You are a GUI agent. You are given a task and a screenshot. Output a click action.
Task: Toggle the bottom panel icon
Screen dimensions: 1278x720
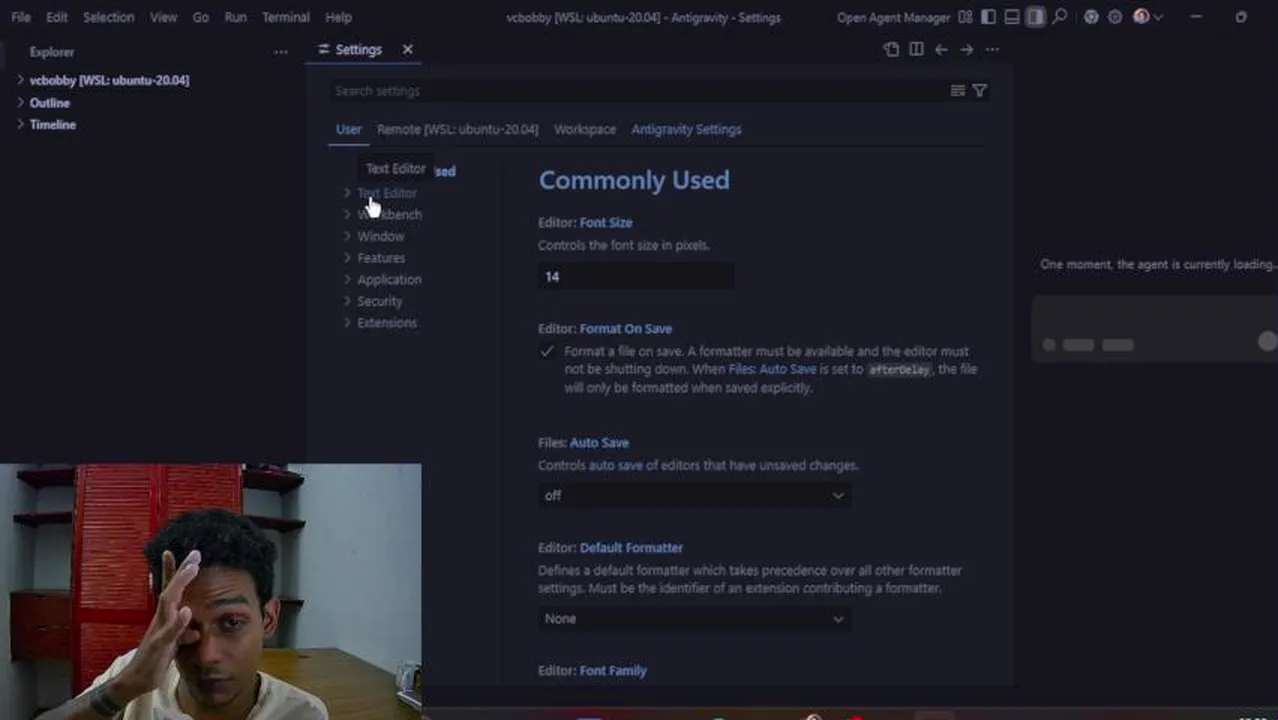1012,17
